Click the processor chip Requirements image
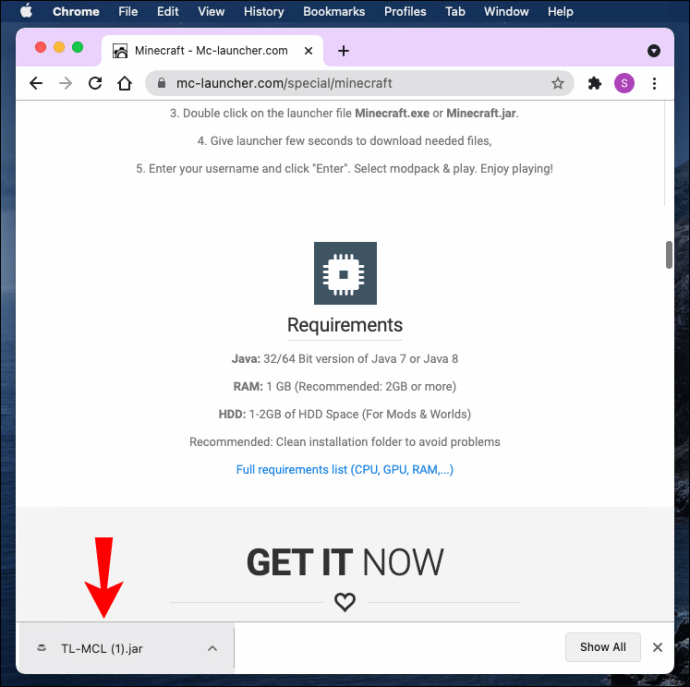690x687 pixels. (x=345, y=273)
